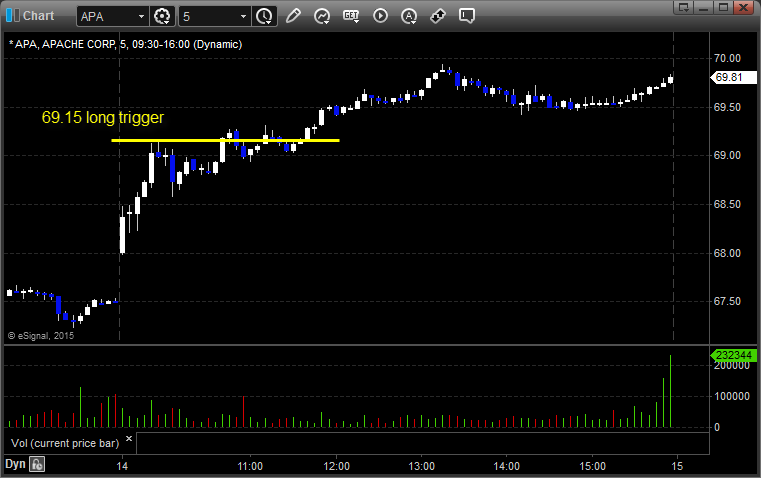
Task: Minimize the chart window
Action: click(x=704, y=7)
